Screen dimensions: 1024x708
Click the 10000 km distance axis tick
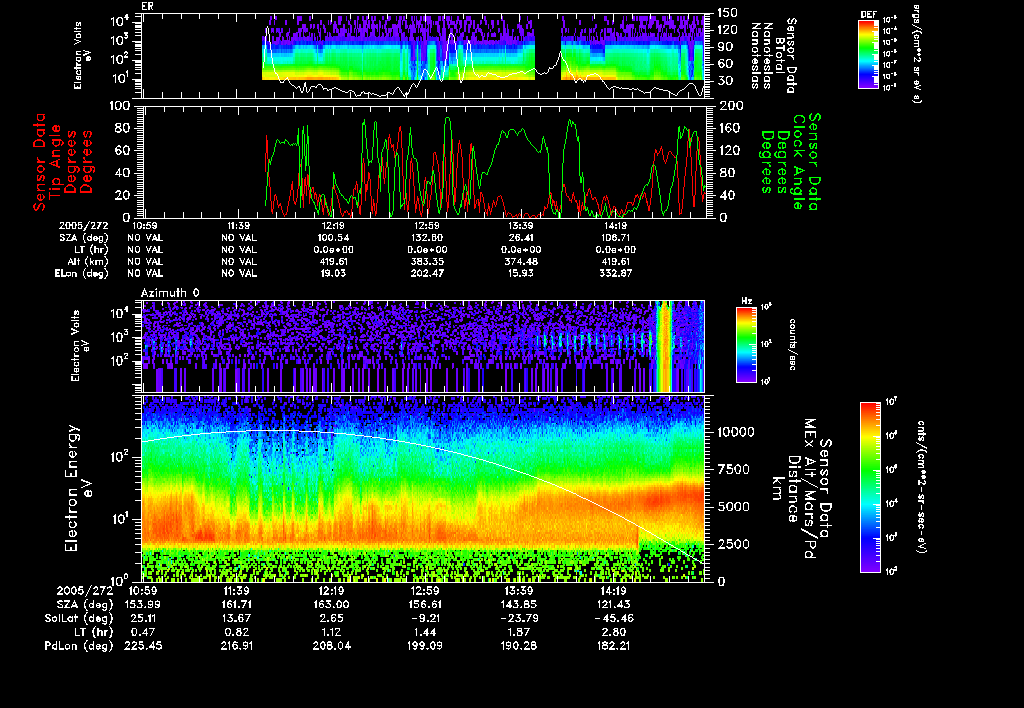[x=736, y=432]
